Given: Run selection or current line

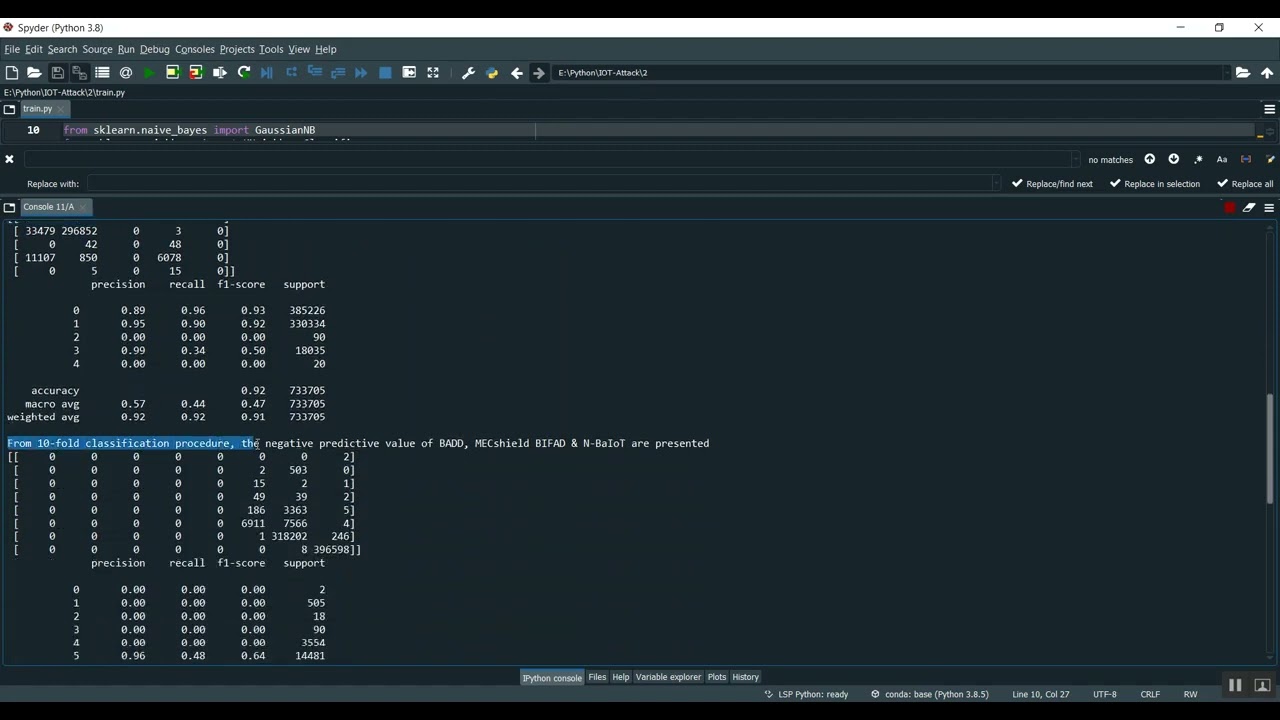Looking at the screenshot, I should click(219, 73).
